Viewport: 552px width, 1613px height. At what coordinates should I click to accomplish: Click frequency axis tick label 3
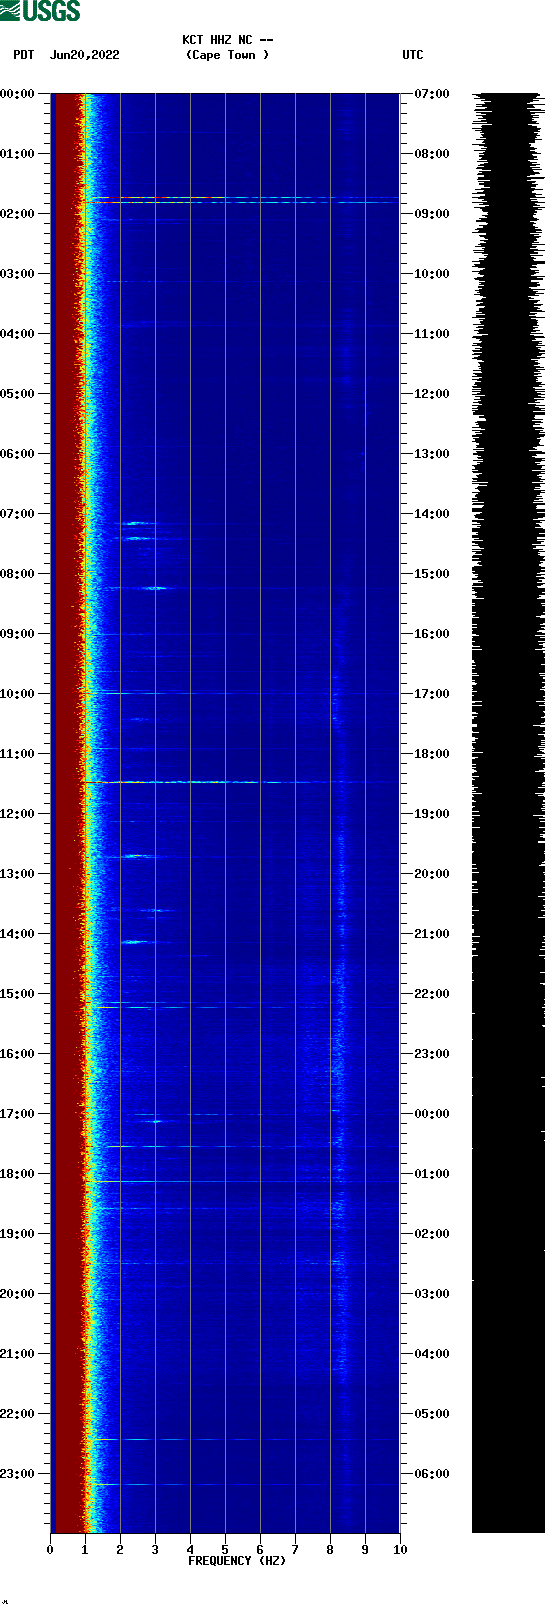click(x=155, y=1550)
